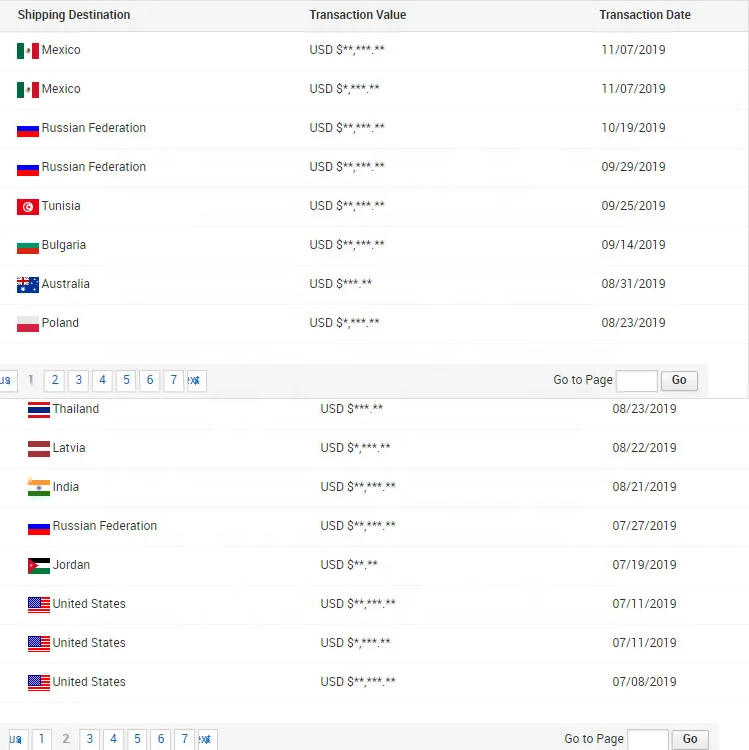Image resolution: width=749 pixels, height=750 pixels.
Task: Click the Jordan flag icon
Action: [39, 566]
